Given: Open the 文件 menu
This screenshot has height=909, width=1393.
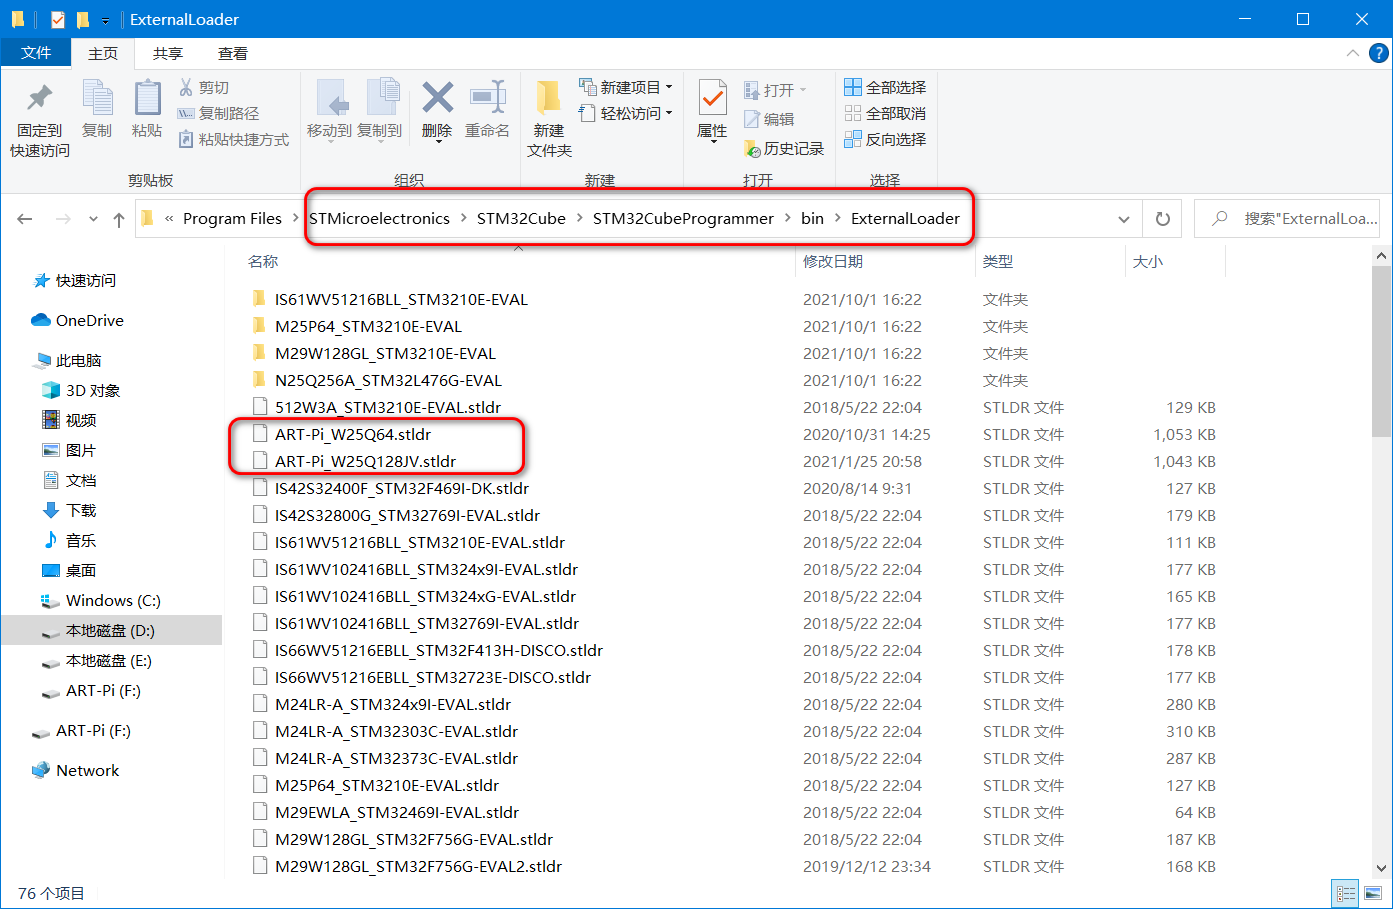Looking at the screenshot, I should pos(36,52).
